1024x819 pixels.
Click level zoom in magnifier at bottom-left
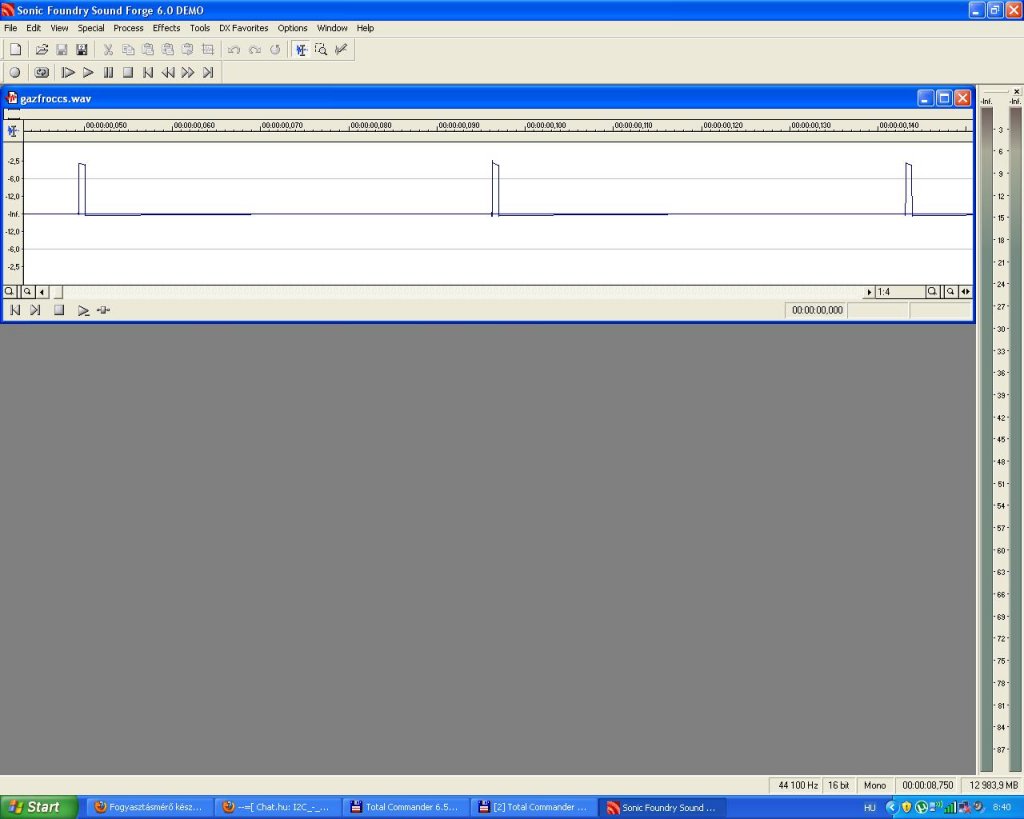(x=27, y=292)
